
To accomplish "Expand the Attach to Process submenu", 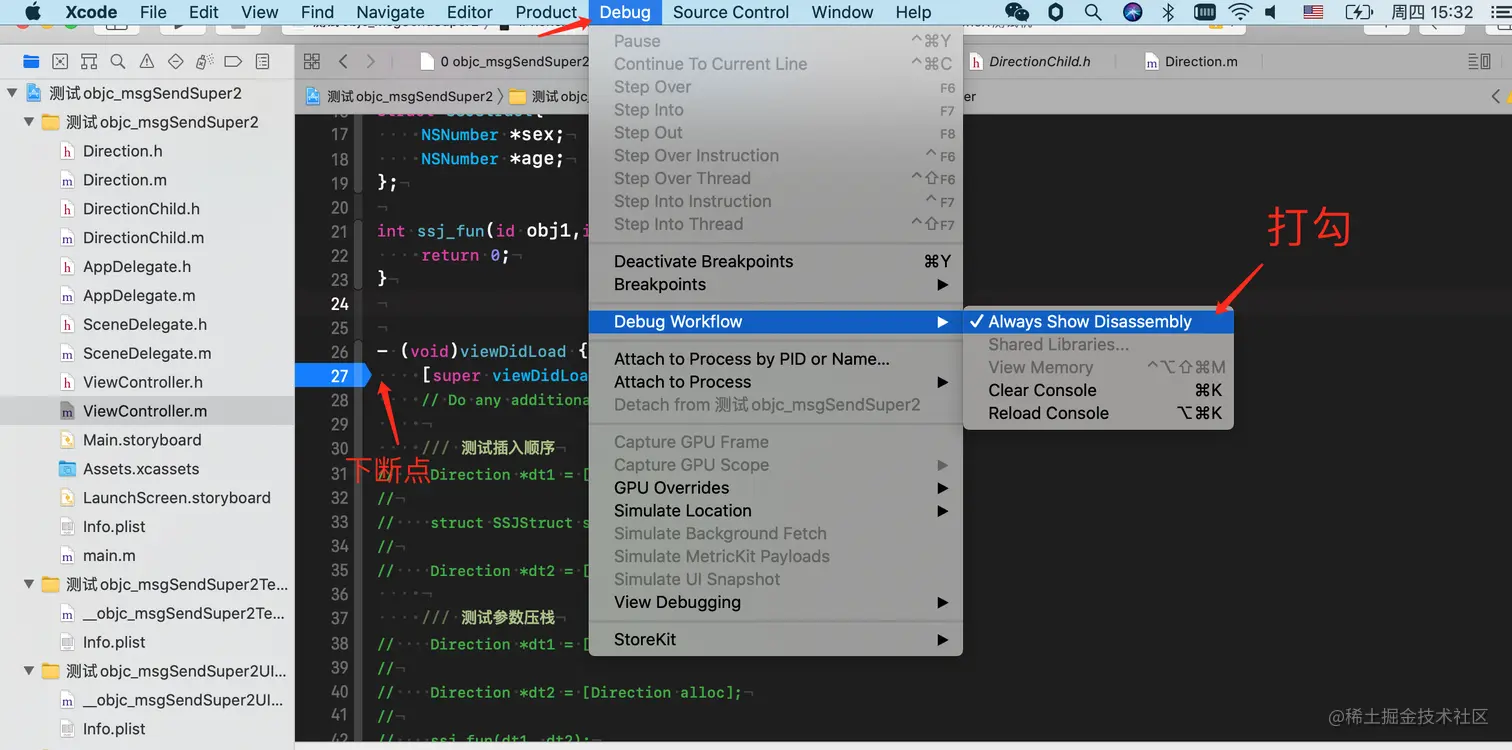I will 775,382.
